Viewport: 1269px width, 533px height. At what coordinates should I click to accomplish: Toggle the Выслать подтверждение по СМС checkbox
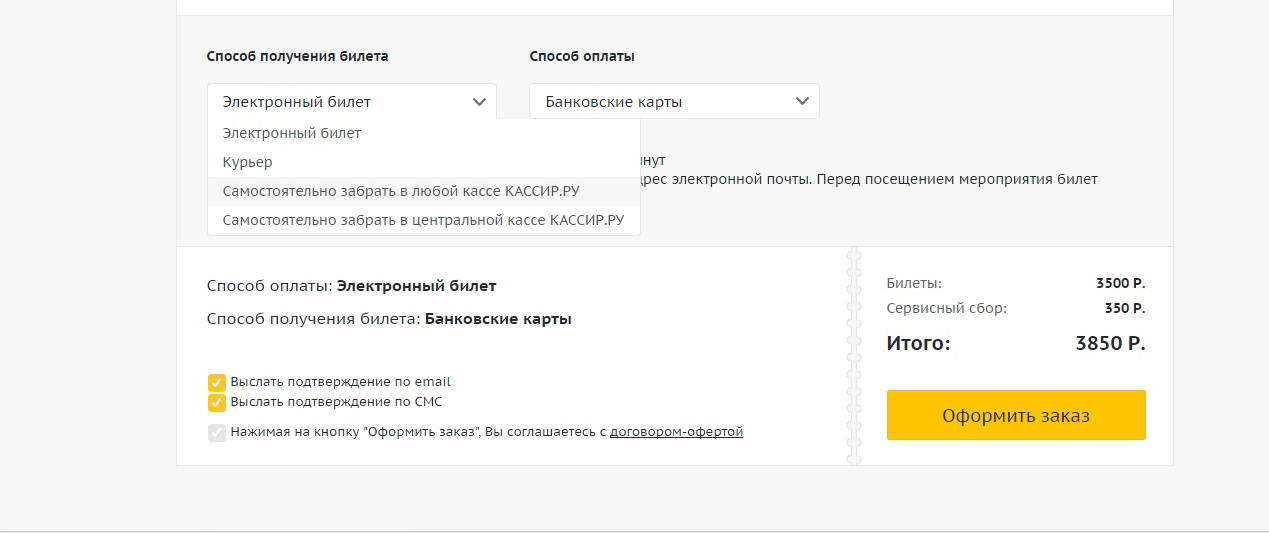coord(216,402)
